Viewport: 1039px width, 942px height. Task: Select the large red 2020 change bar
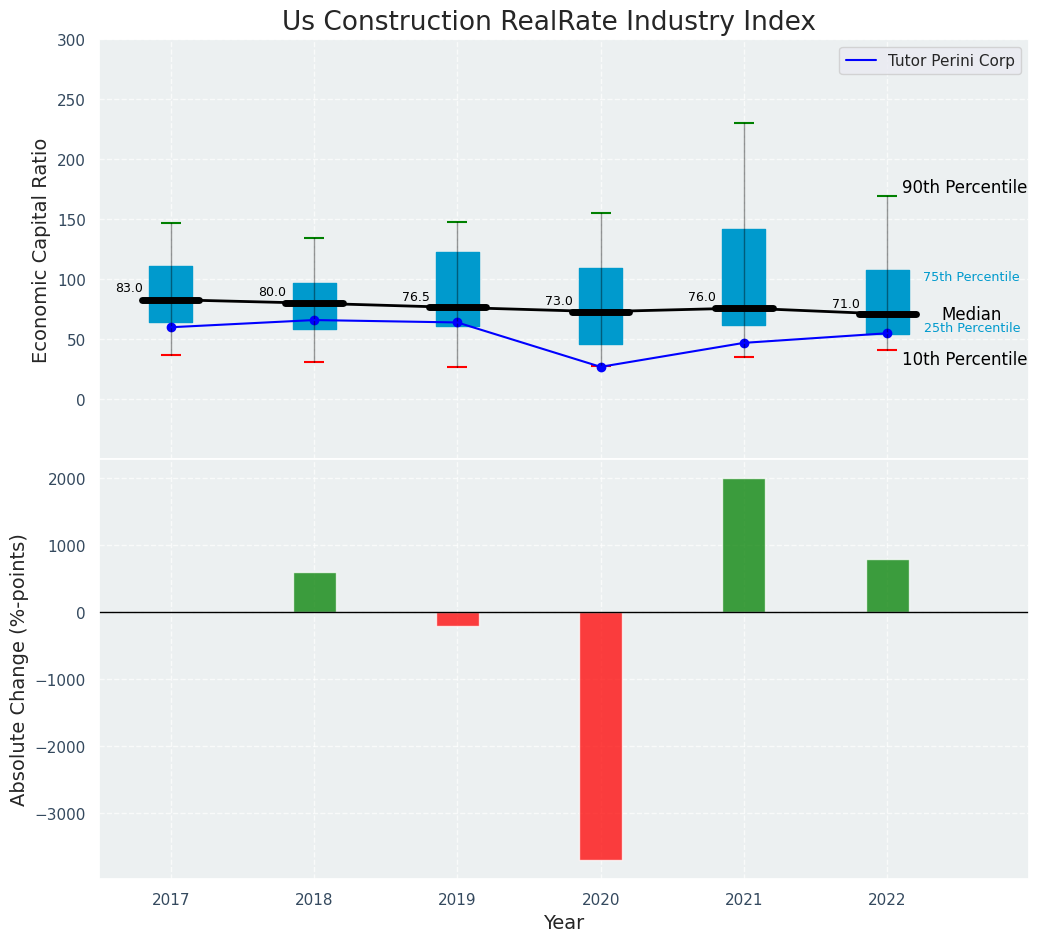(601, 735)
